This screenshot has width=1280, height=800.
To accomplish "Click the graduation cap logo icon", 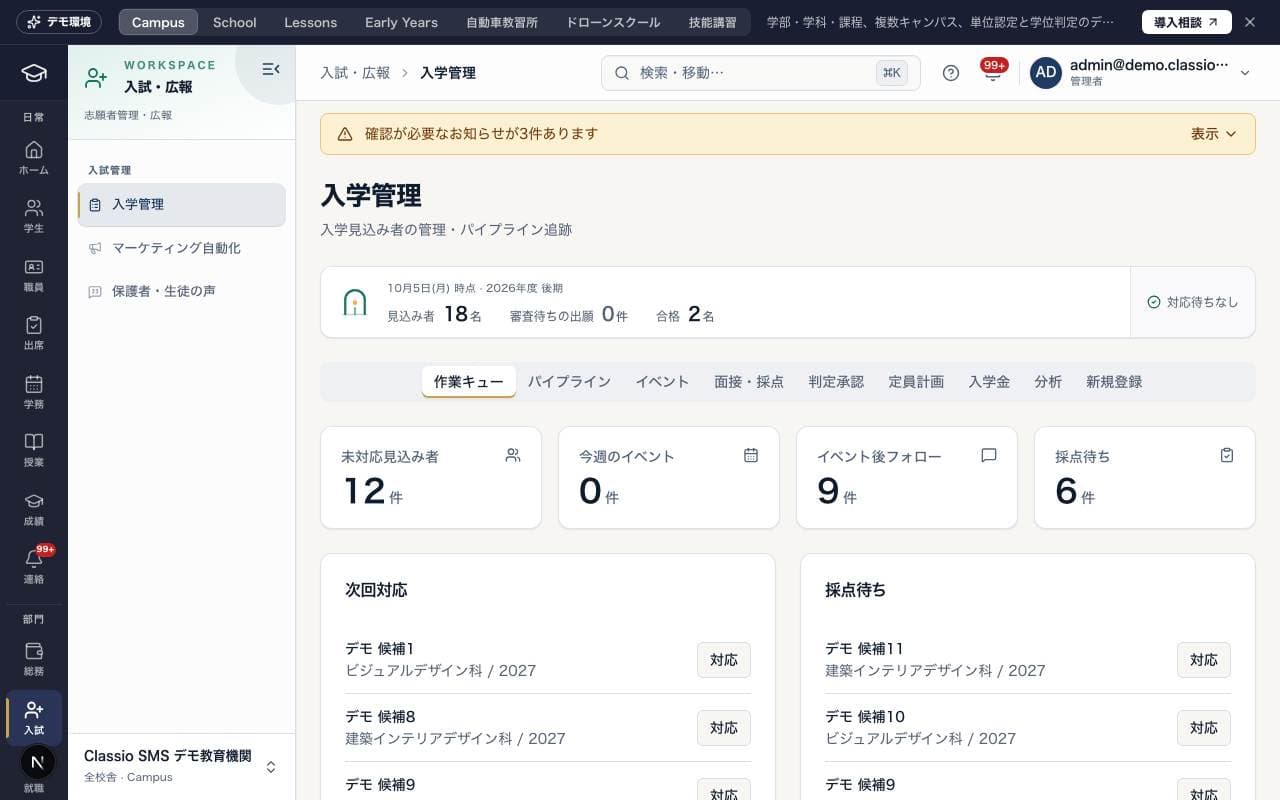I will (x=34, y=73).
